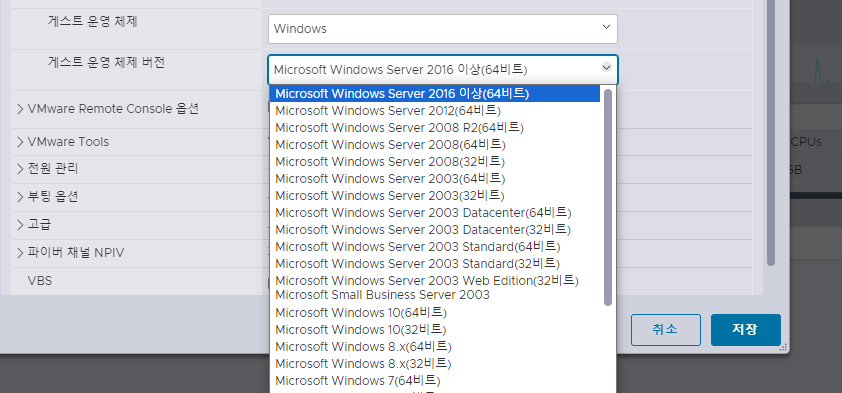Click the VBS row label
842x393 pixels.
click(40, 281)
